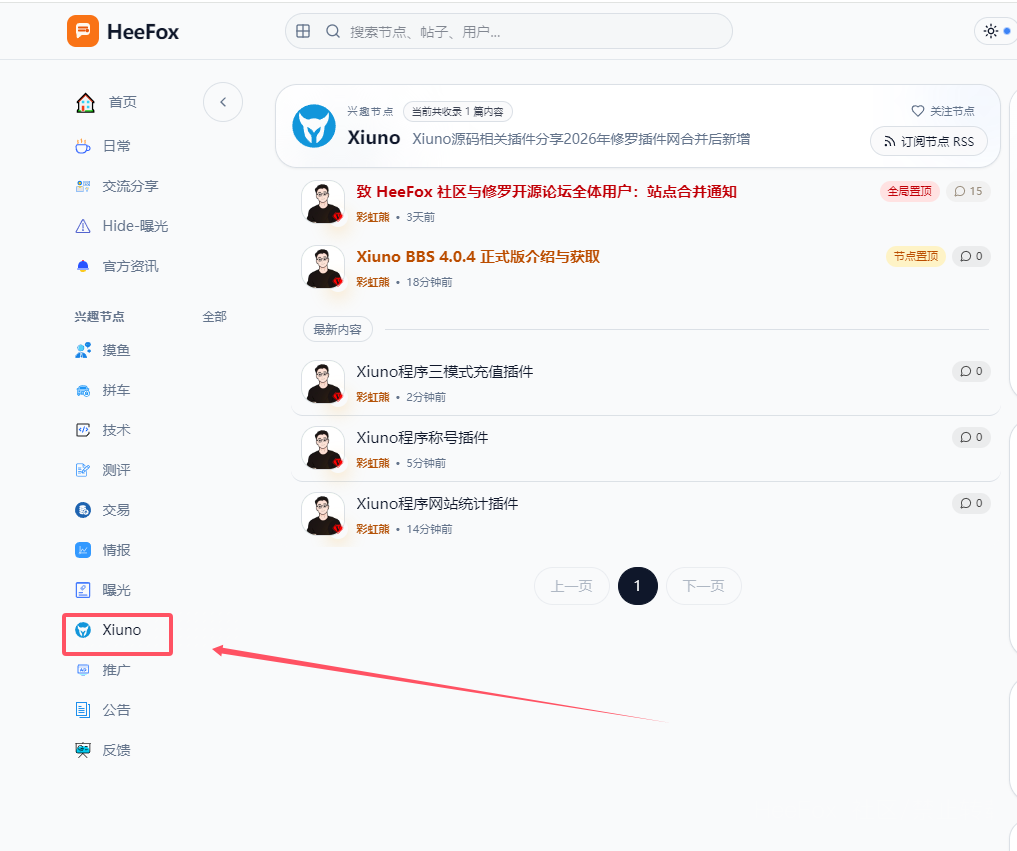1017x851 pixels.
Task: Open the 拼车 interest node icon
Action: click(82, 390)
